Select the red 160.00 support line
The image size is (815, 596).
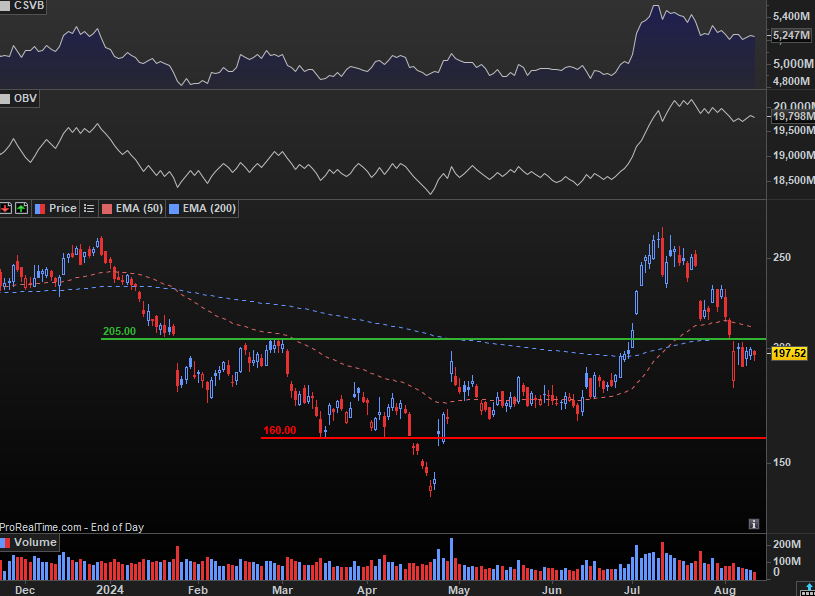(513, 438)
